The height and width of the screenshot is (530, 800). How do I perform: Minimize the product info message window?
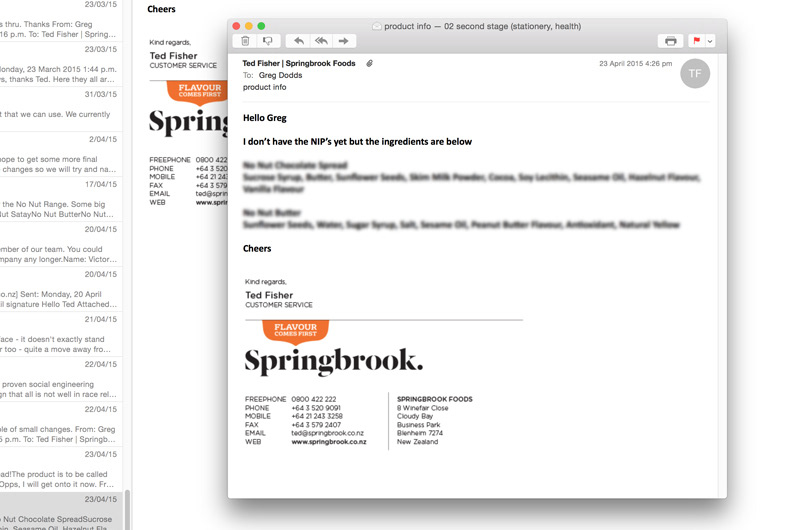pos(248,26)
